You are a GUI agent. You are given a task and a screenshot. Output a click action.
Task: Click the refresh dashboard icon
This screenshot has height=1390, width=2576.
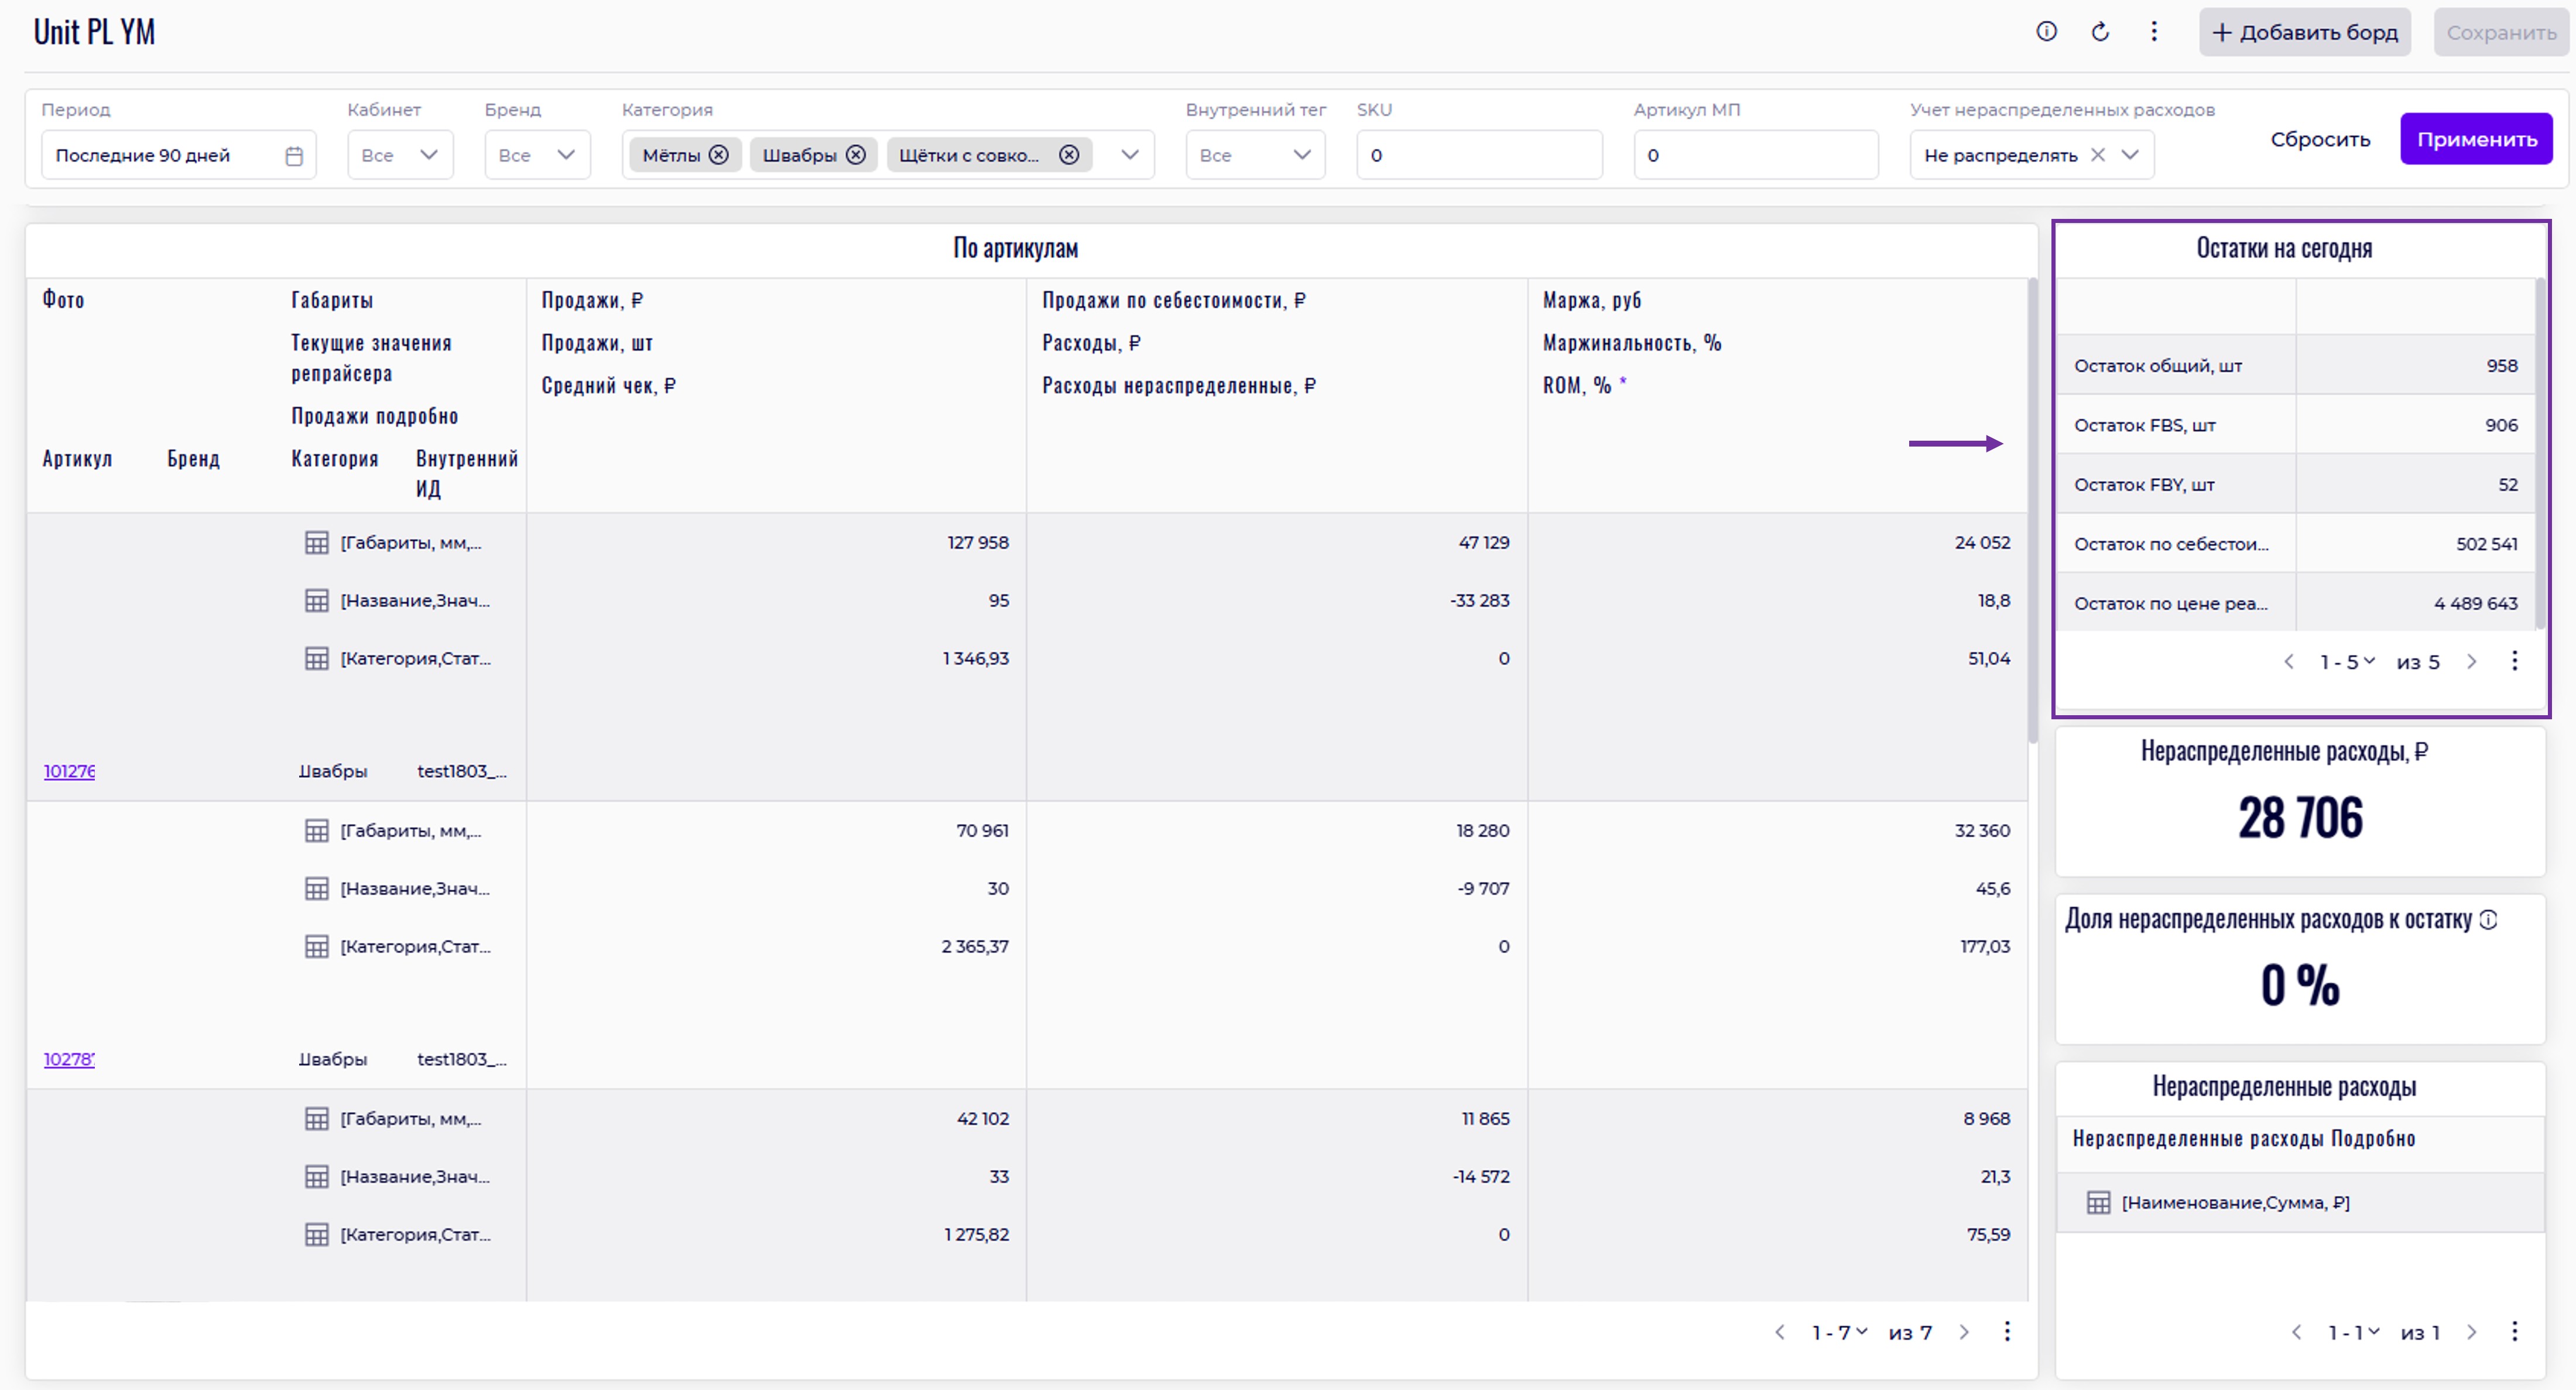(x=2100, y=32)
